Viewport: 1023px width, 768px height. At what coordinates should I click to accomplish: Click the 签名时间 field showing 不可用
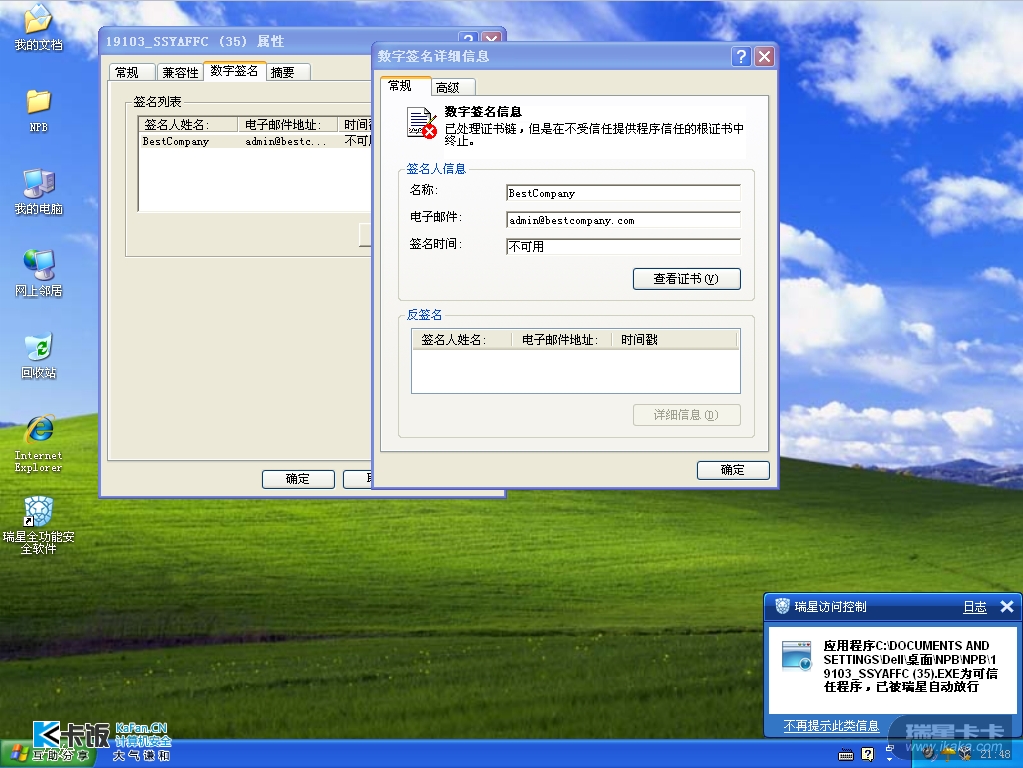(x=623, y=247)
